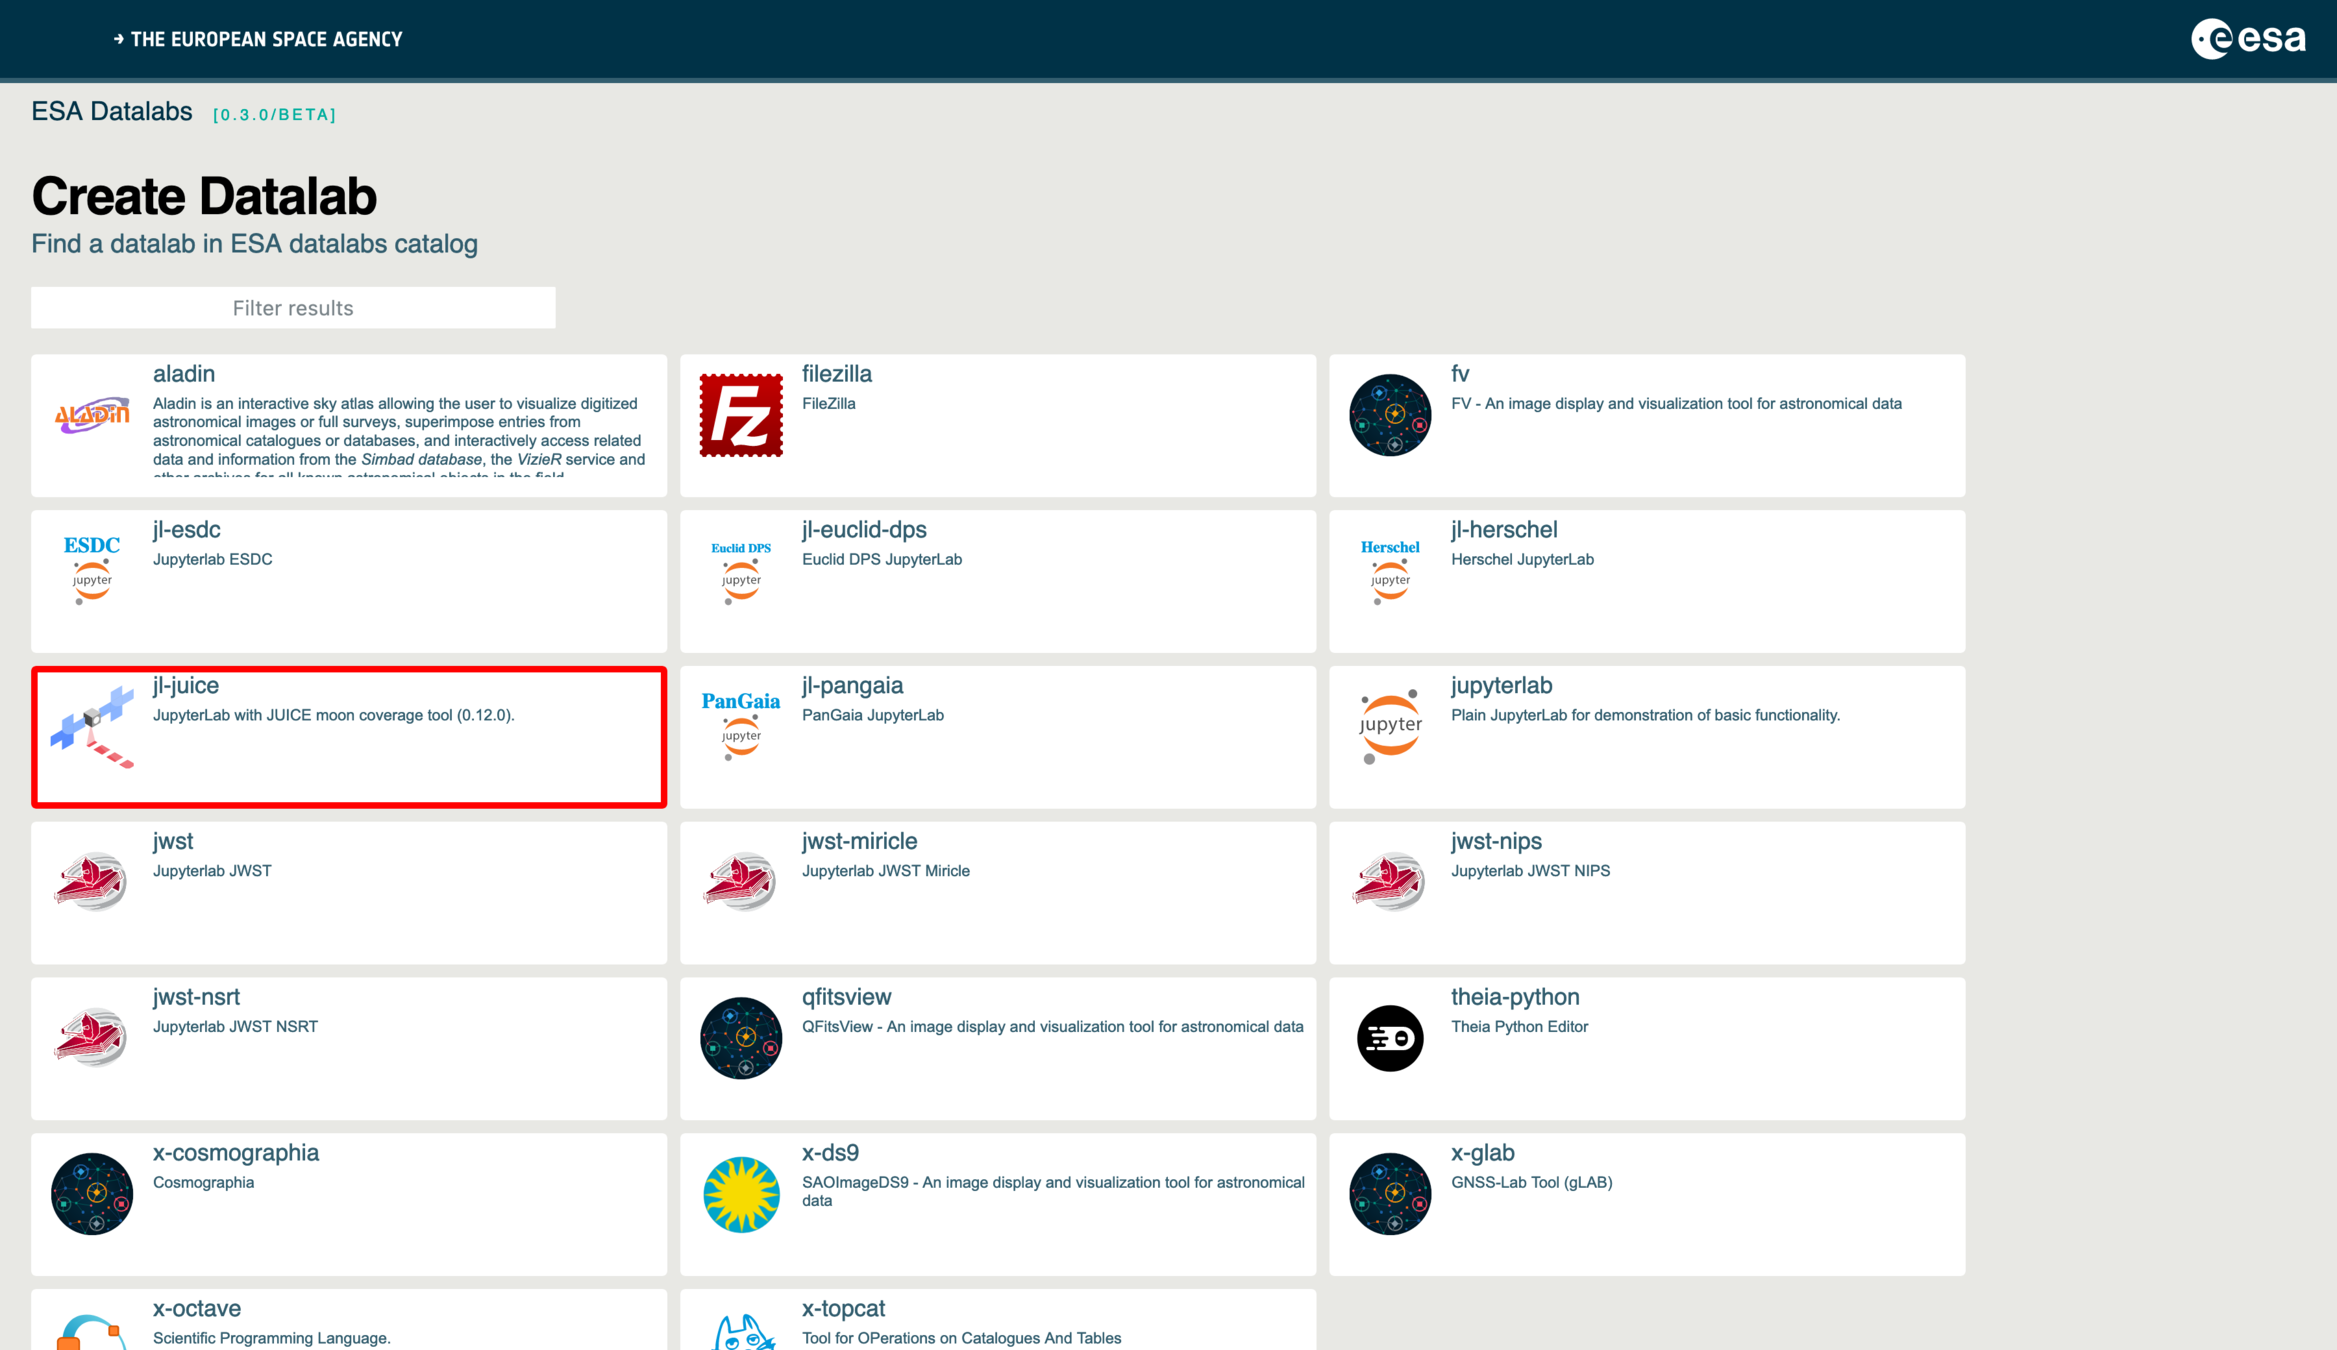Click the ESDC Jupyter icon
The width and height of the screenshot is (2337, 1350).
coord(92,570)
